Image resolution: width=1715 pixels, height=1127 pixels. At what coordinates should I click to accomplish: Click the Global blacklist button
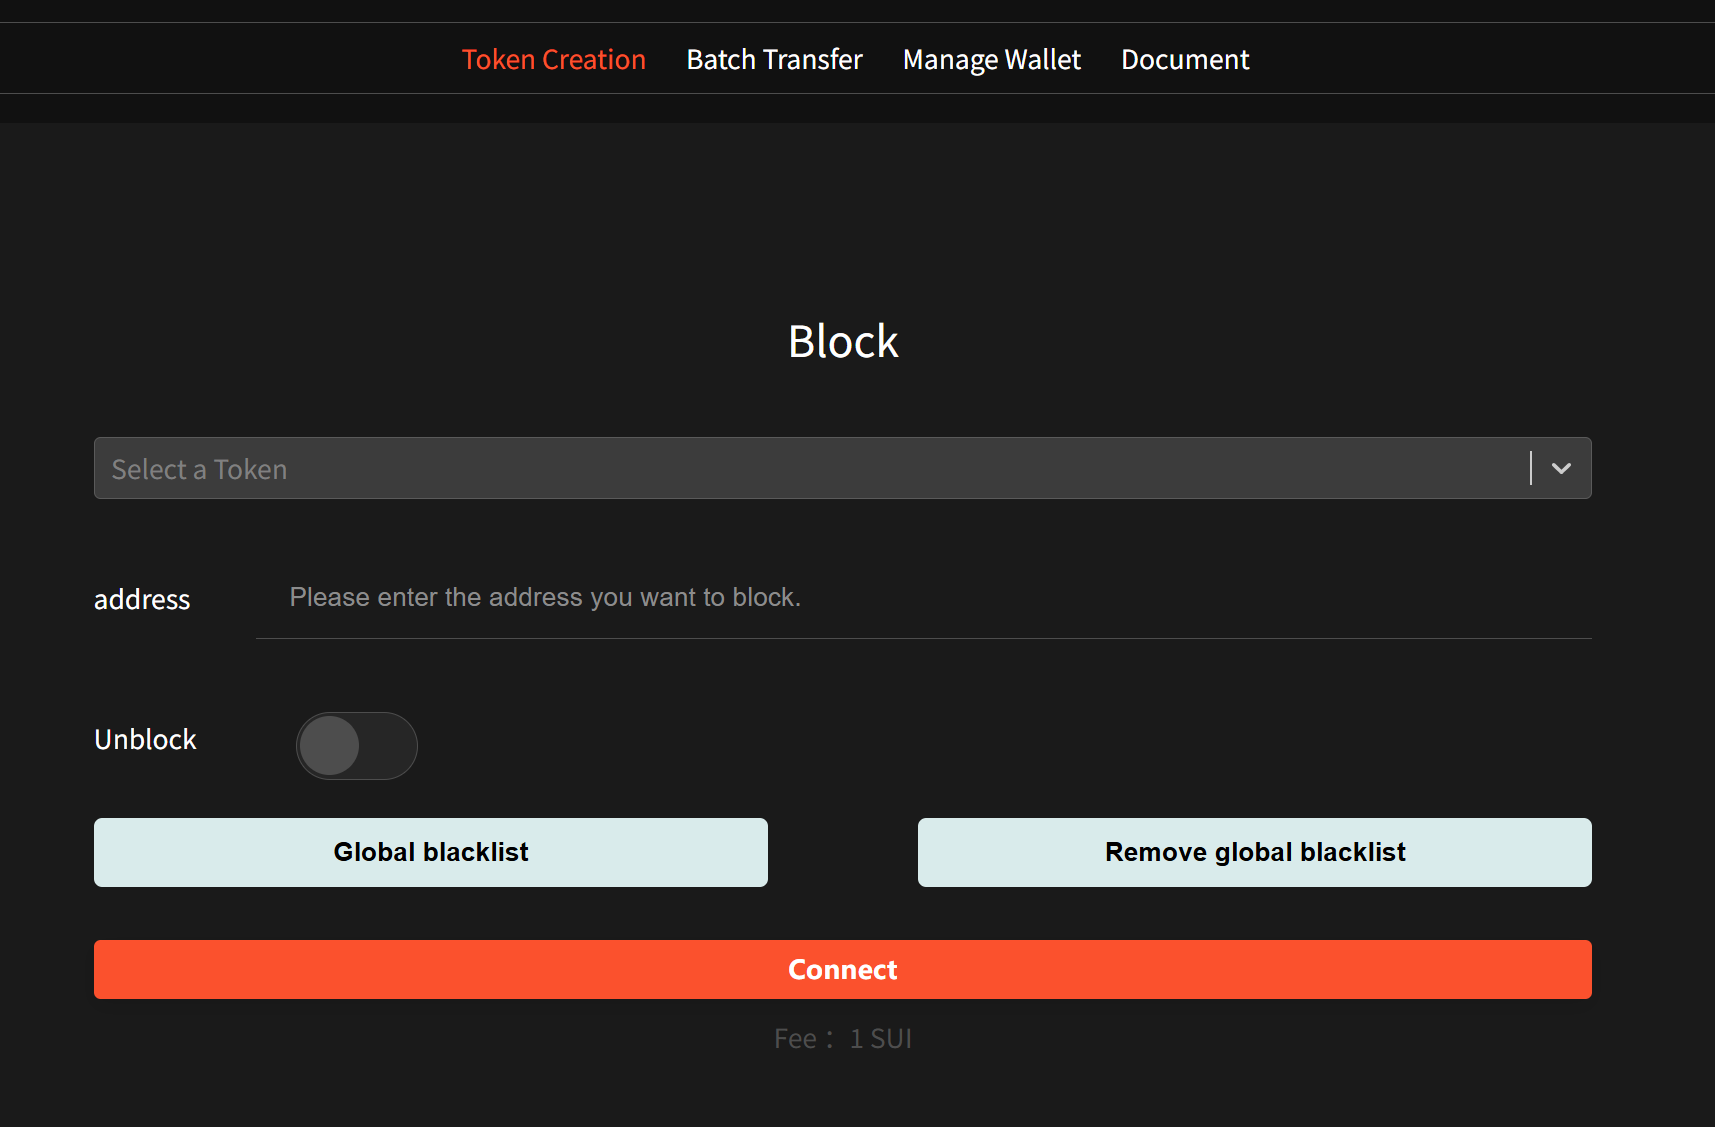[430, 852]
